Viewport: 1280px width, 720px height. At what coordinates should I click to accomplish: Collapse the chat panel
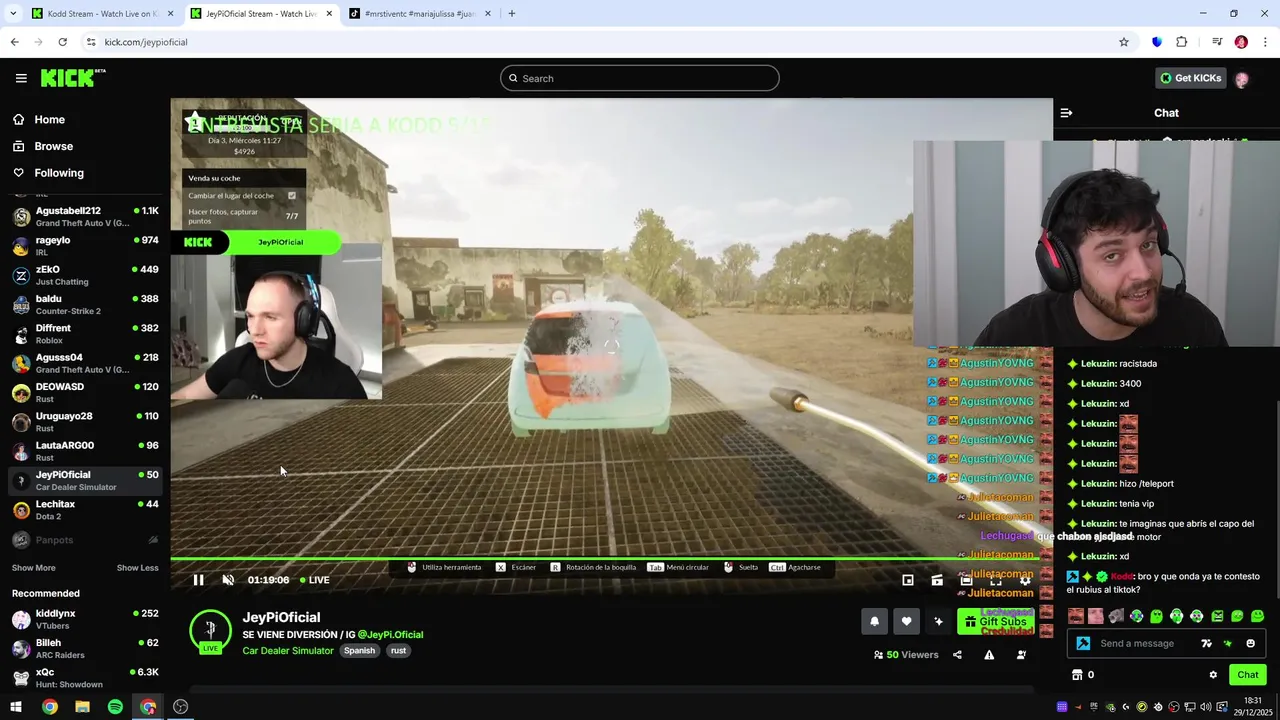[x=1066, y=113]
